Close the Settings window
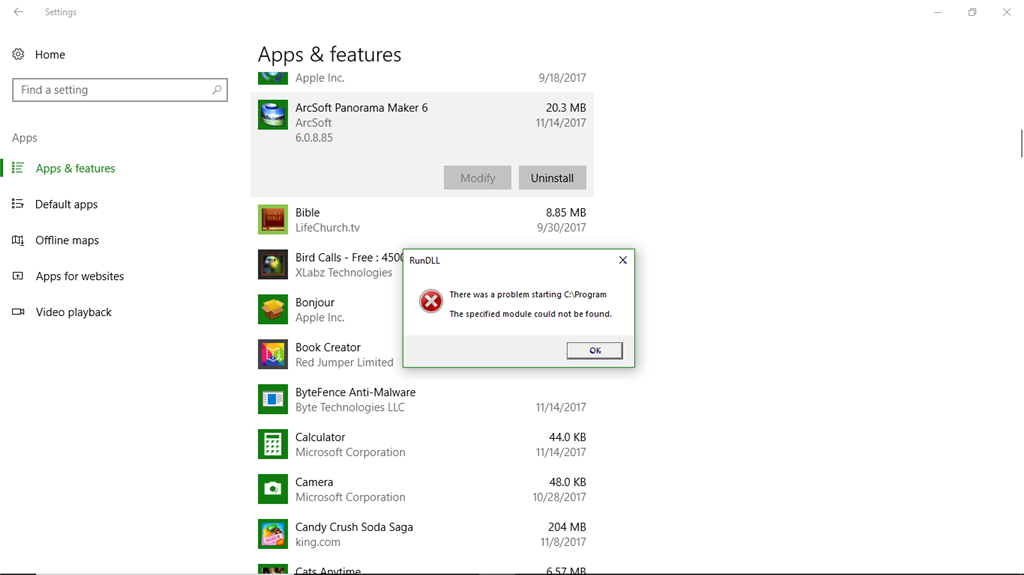1024x575 pixels. pos(1006,12)
